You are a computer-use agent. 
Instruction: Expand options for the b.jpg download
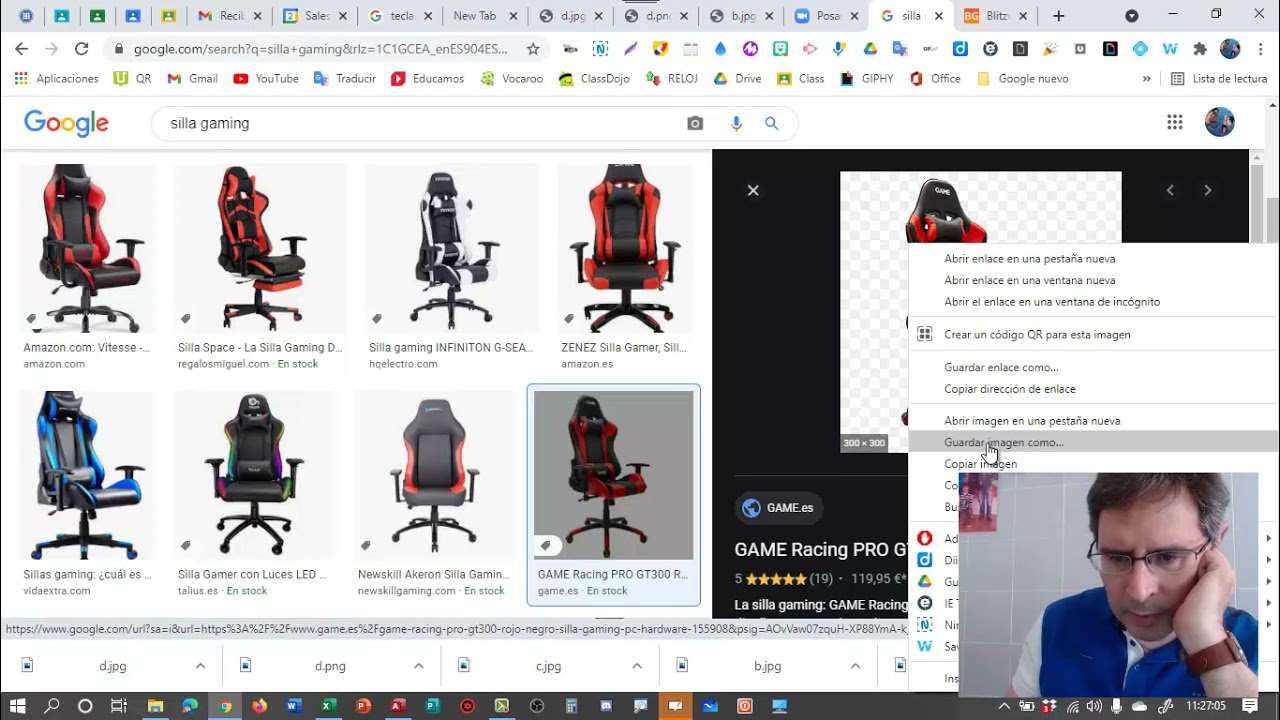(854, 666)
